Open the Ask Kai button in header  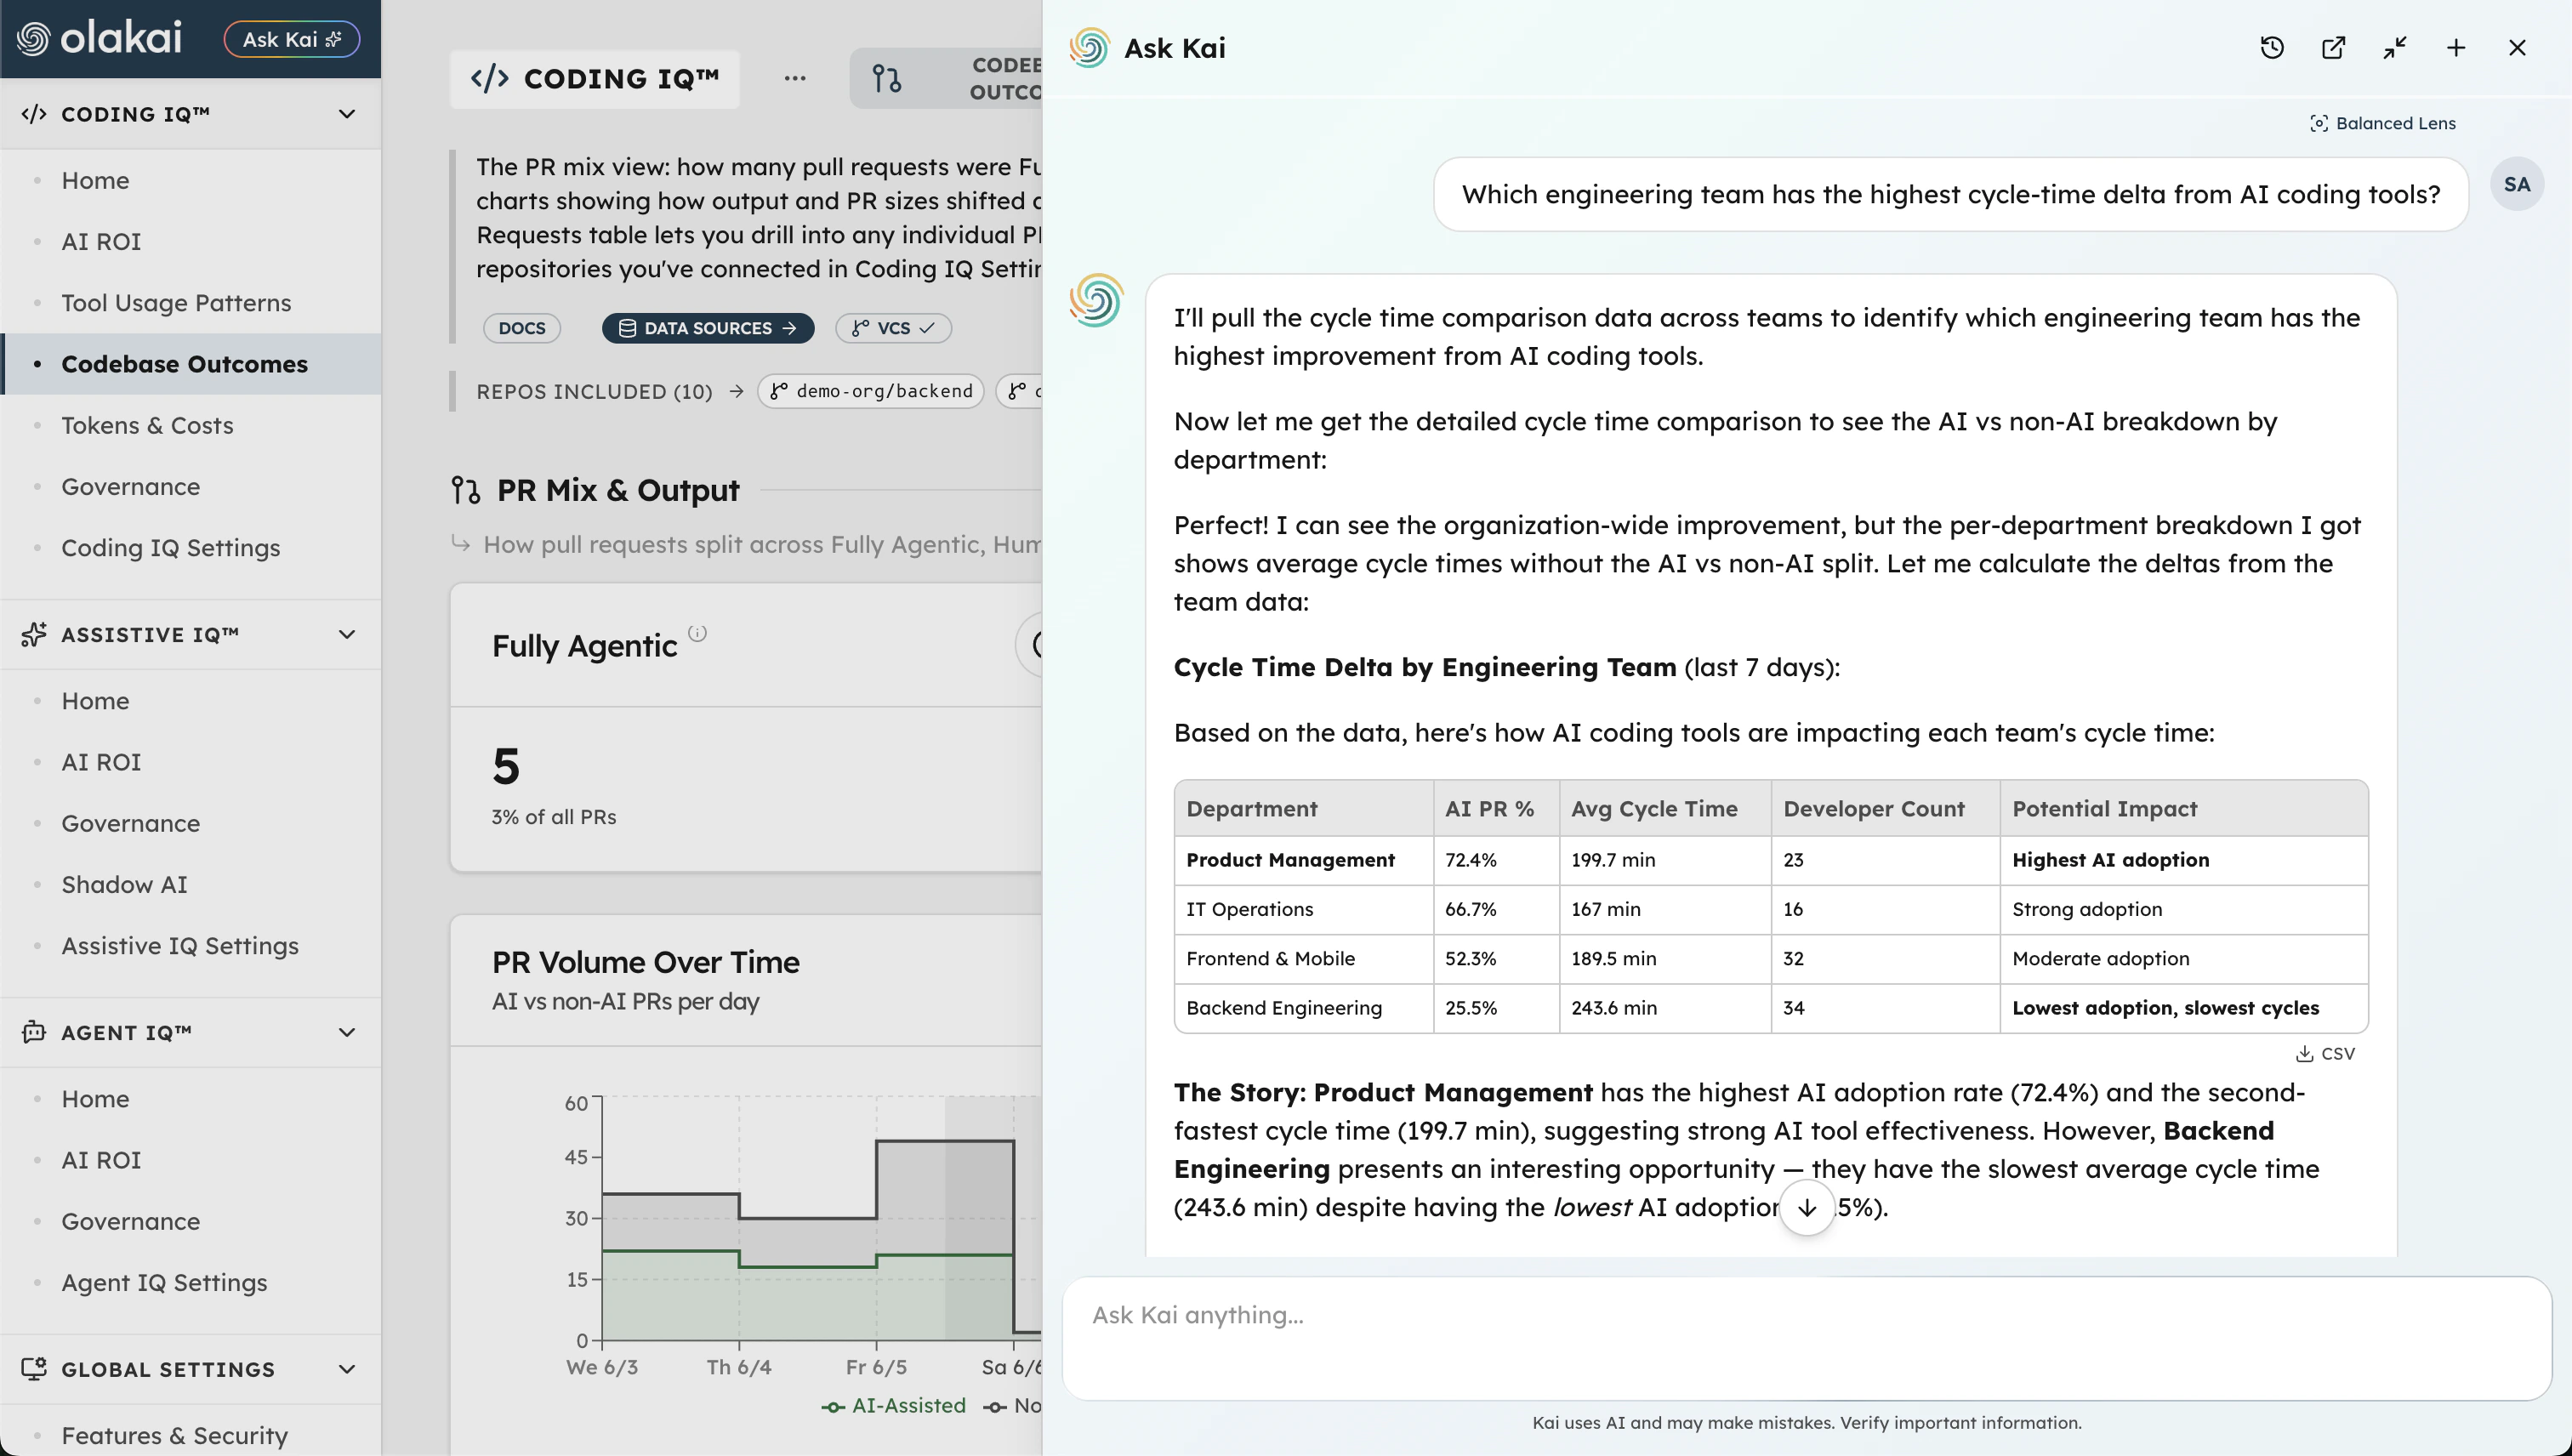(292, 39)
